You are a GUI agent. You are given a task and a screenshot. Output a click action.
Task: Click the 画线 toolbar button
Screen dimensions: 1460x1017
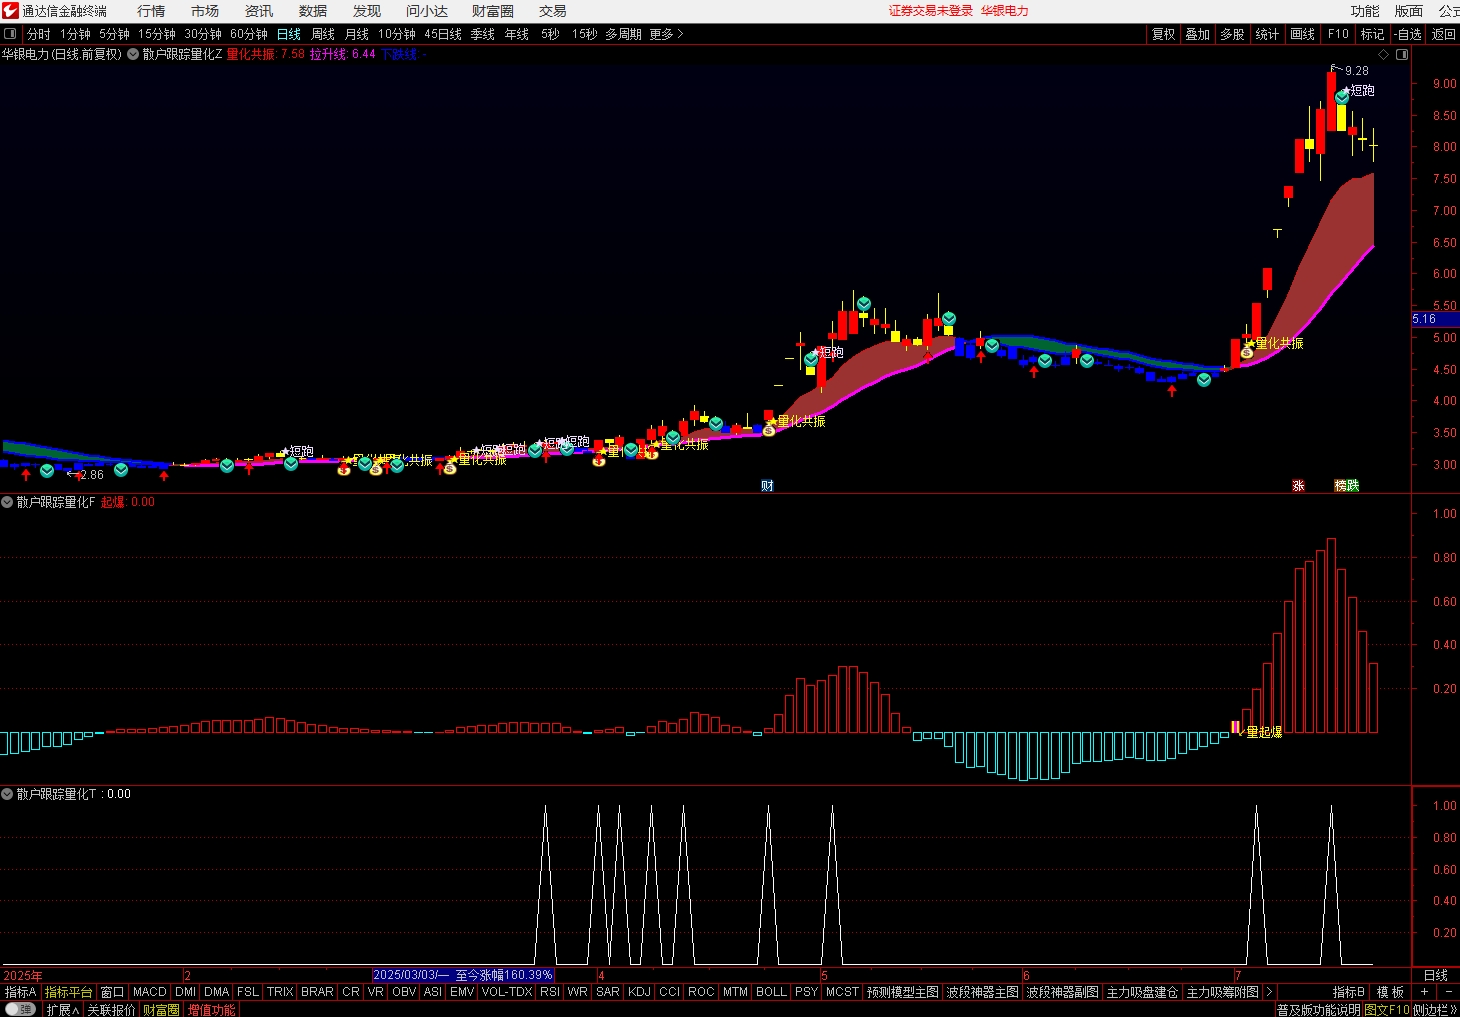click(1303, 34)
